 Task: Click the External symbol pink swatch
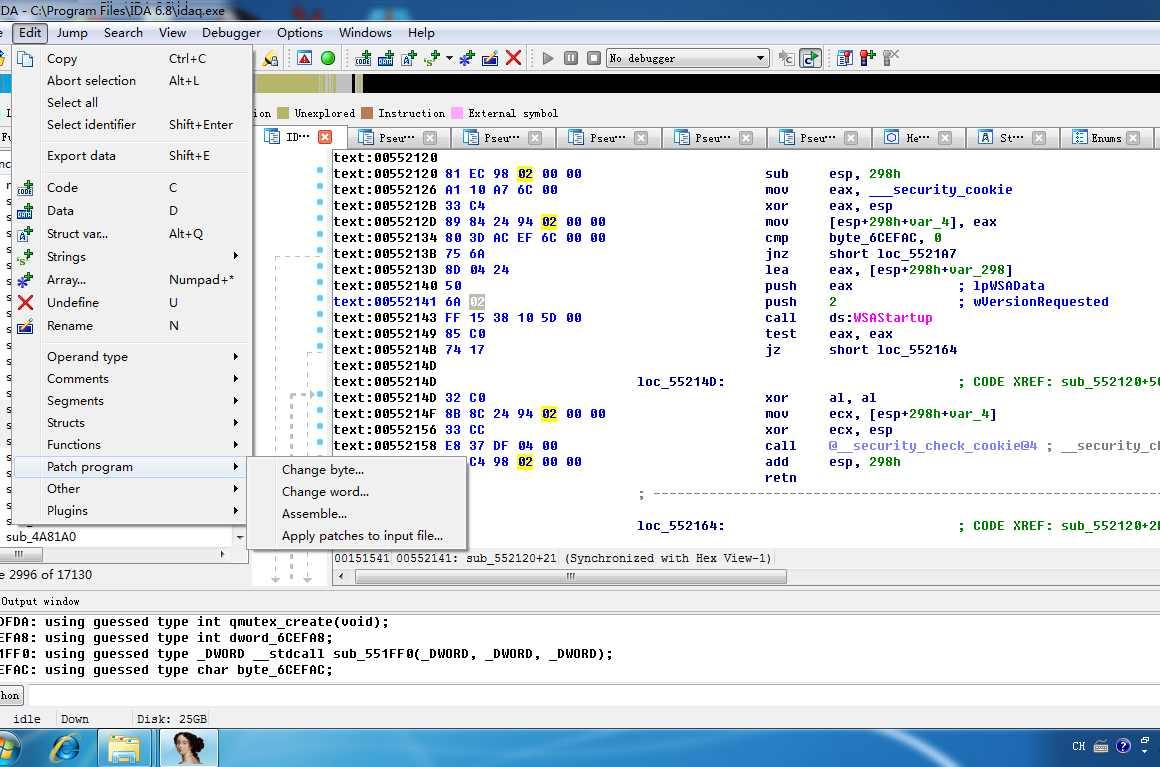[457, 113]
